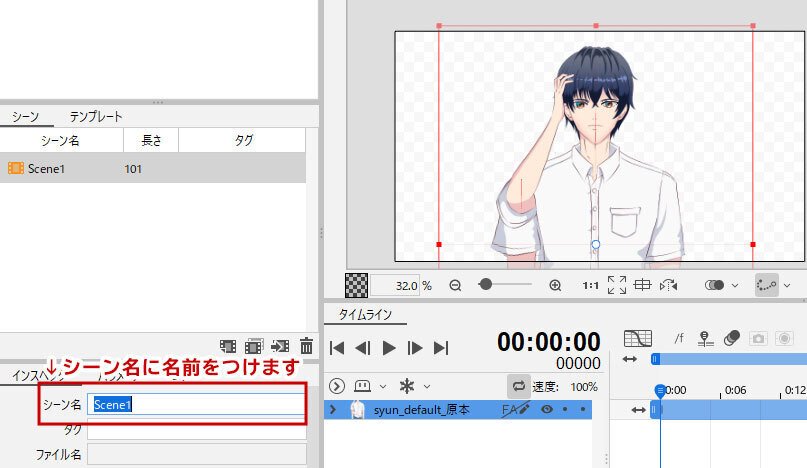The image size is (807, 468).
Task: Jump to the last frame
Action: point(441,348)
